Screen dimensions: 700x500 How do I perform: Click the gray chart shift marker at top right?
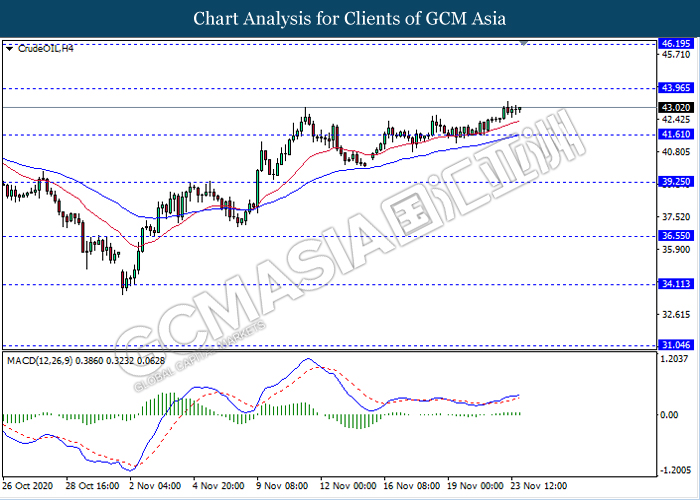(524, 44)
